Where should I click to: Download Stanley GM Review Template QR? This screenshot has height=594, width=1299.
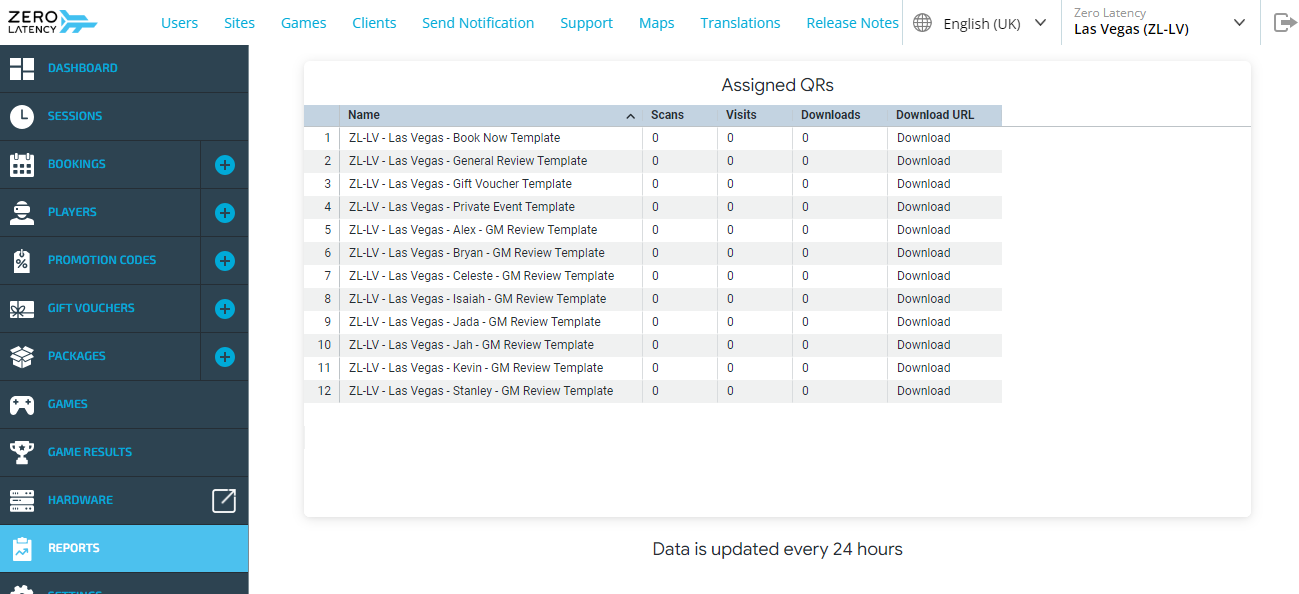tap(923, 391)
